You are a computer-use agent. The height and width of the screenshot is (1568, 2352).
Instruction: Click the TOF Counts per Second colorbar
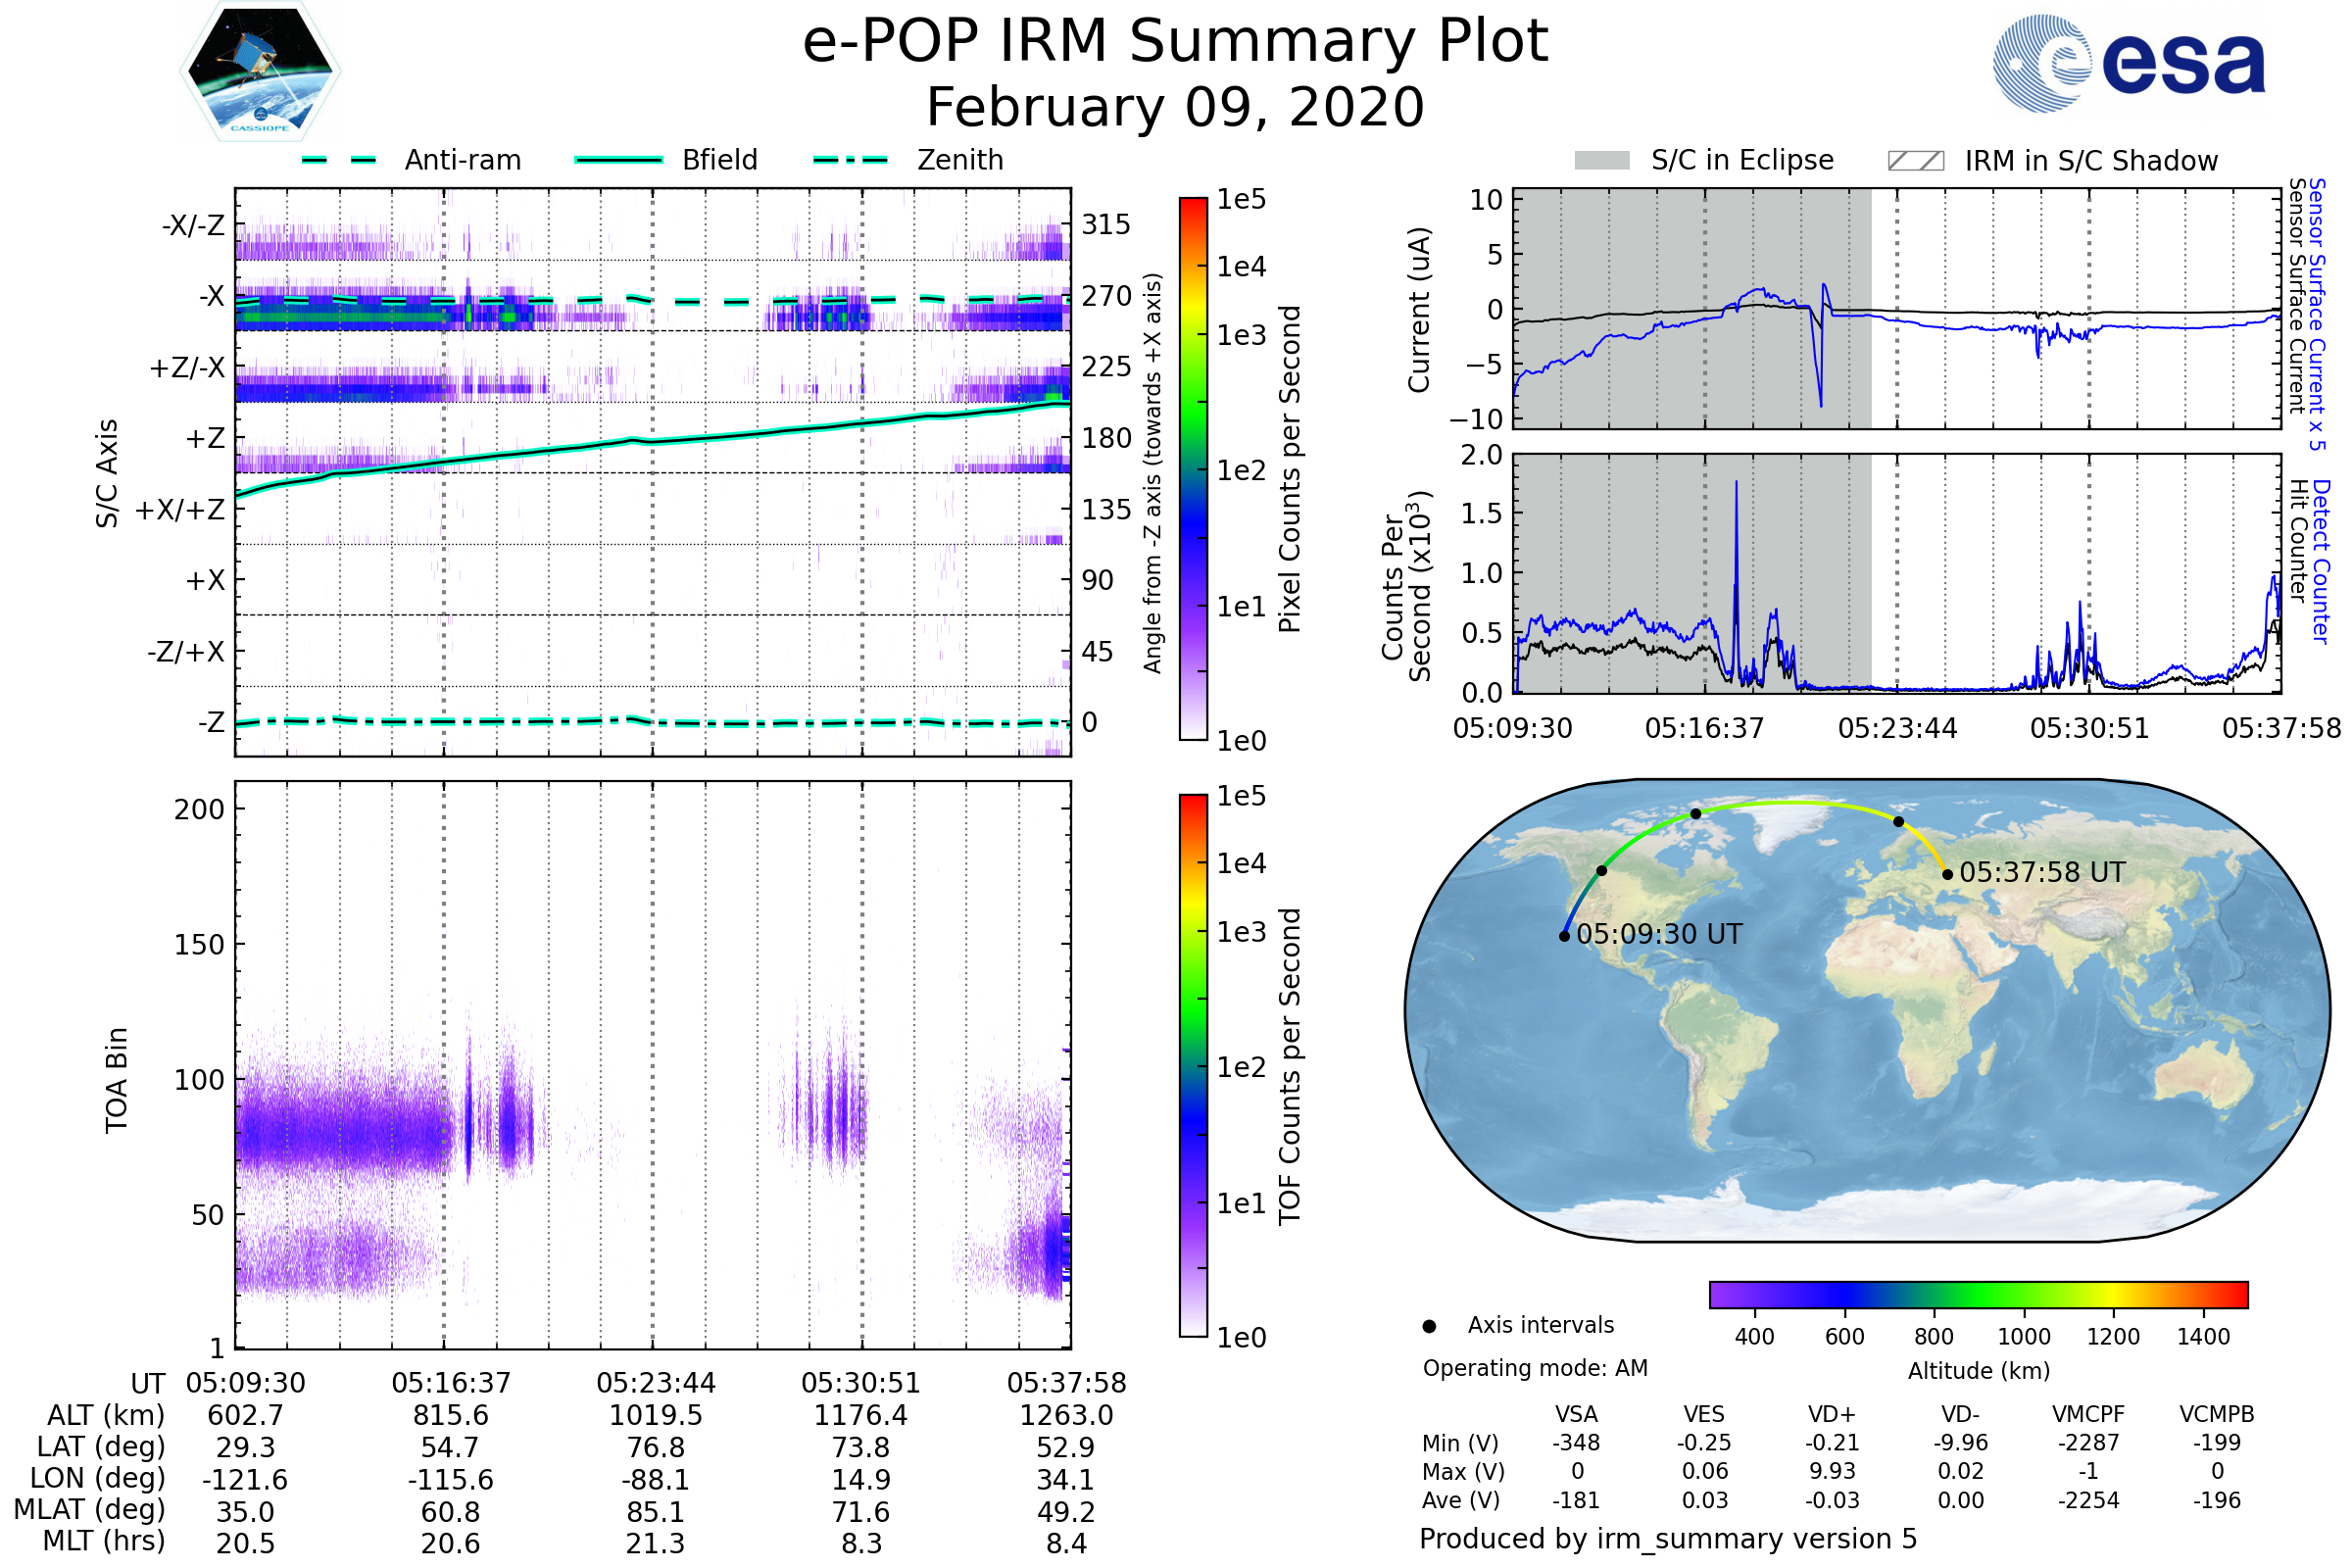(x=1193, y=1065)
